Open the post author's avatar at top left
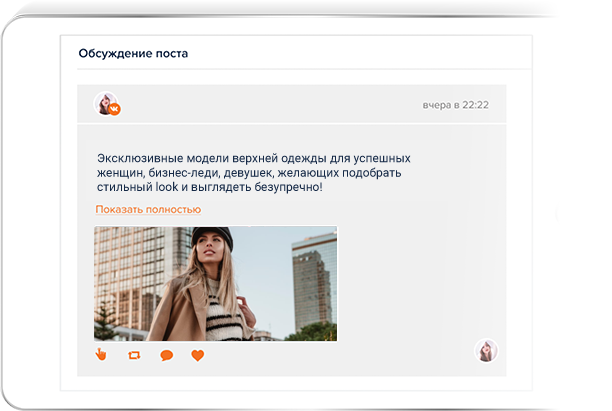This screenshot has width=612, height=411. (104, 103)
